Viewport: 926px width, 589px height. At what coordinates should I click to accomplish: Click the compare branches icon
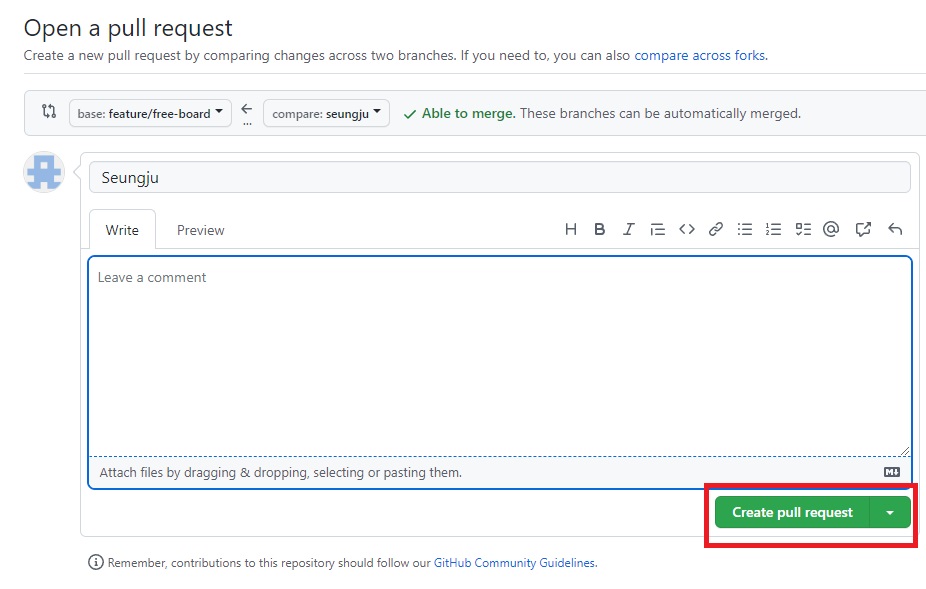pyautogui.click(x=49, y=111)
